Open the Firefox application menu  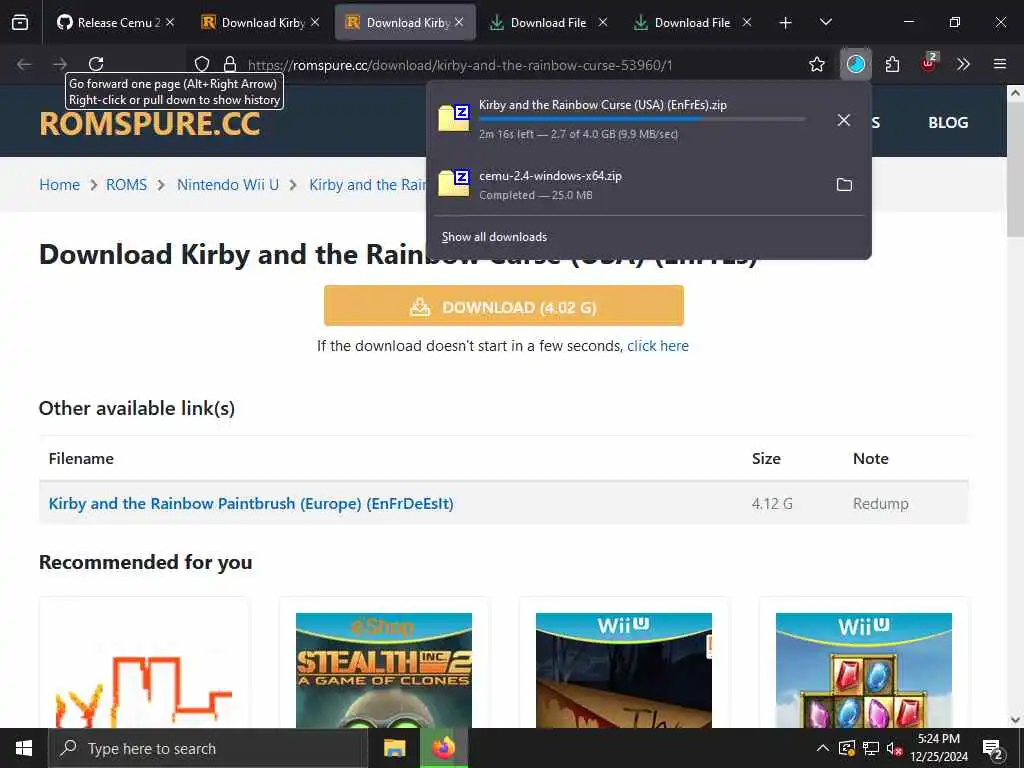1000,64
